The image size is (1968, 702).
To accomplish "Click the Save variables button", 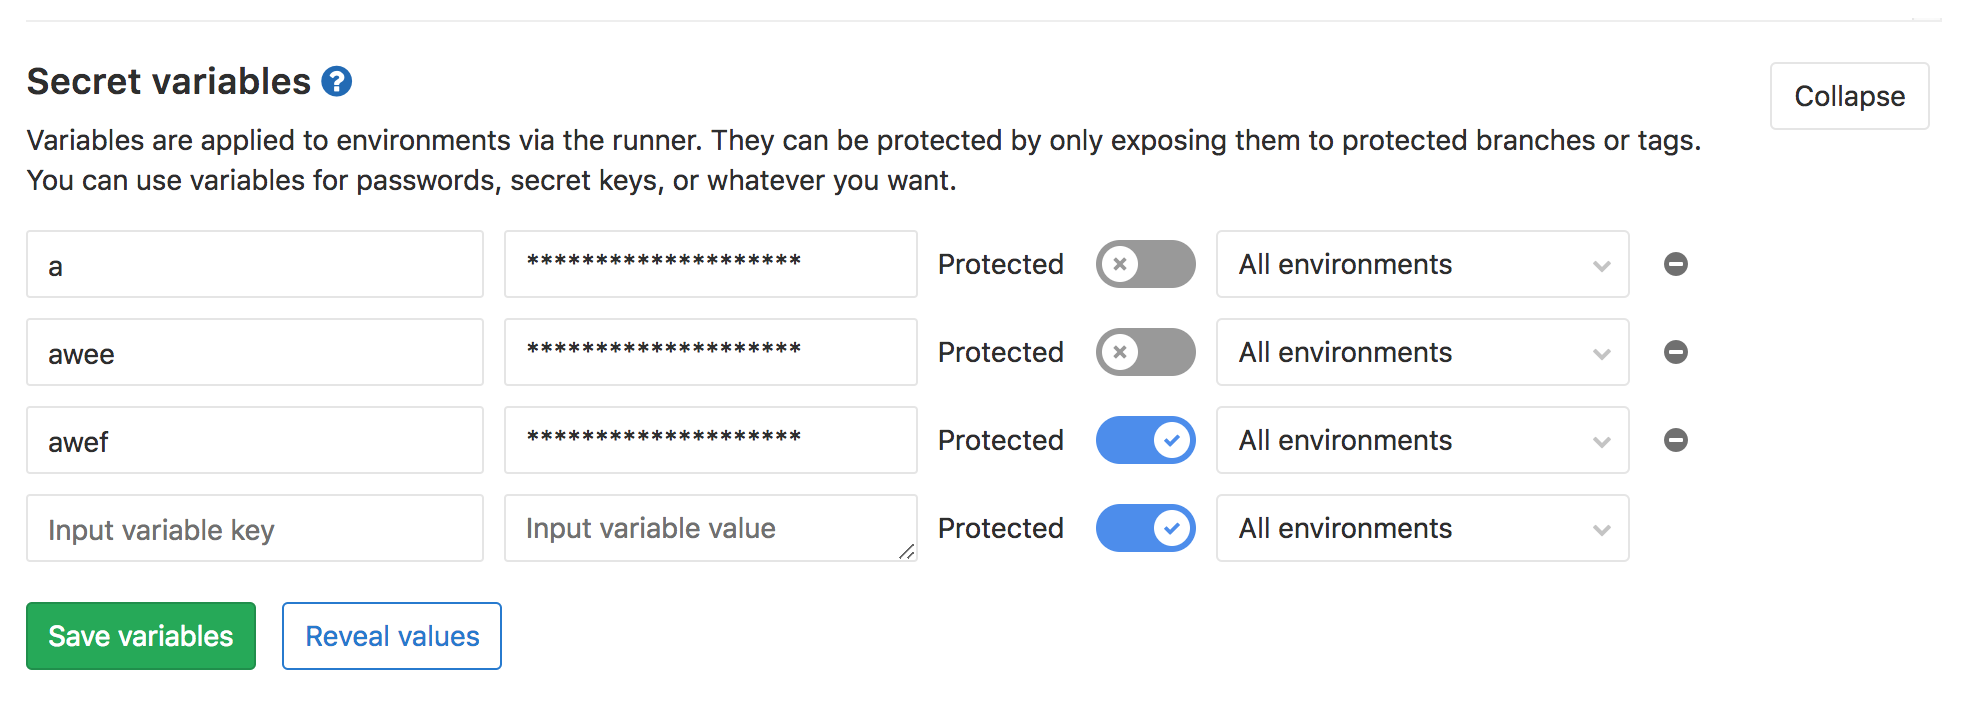I will click(x=141, y=636).
